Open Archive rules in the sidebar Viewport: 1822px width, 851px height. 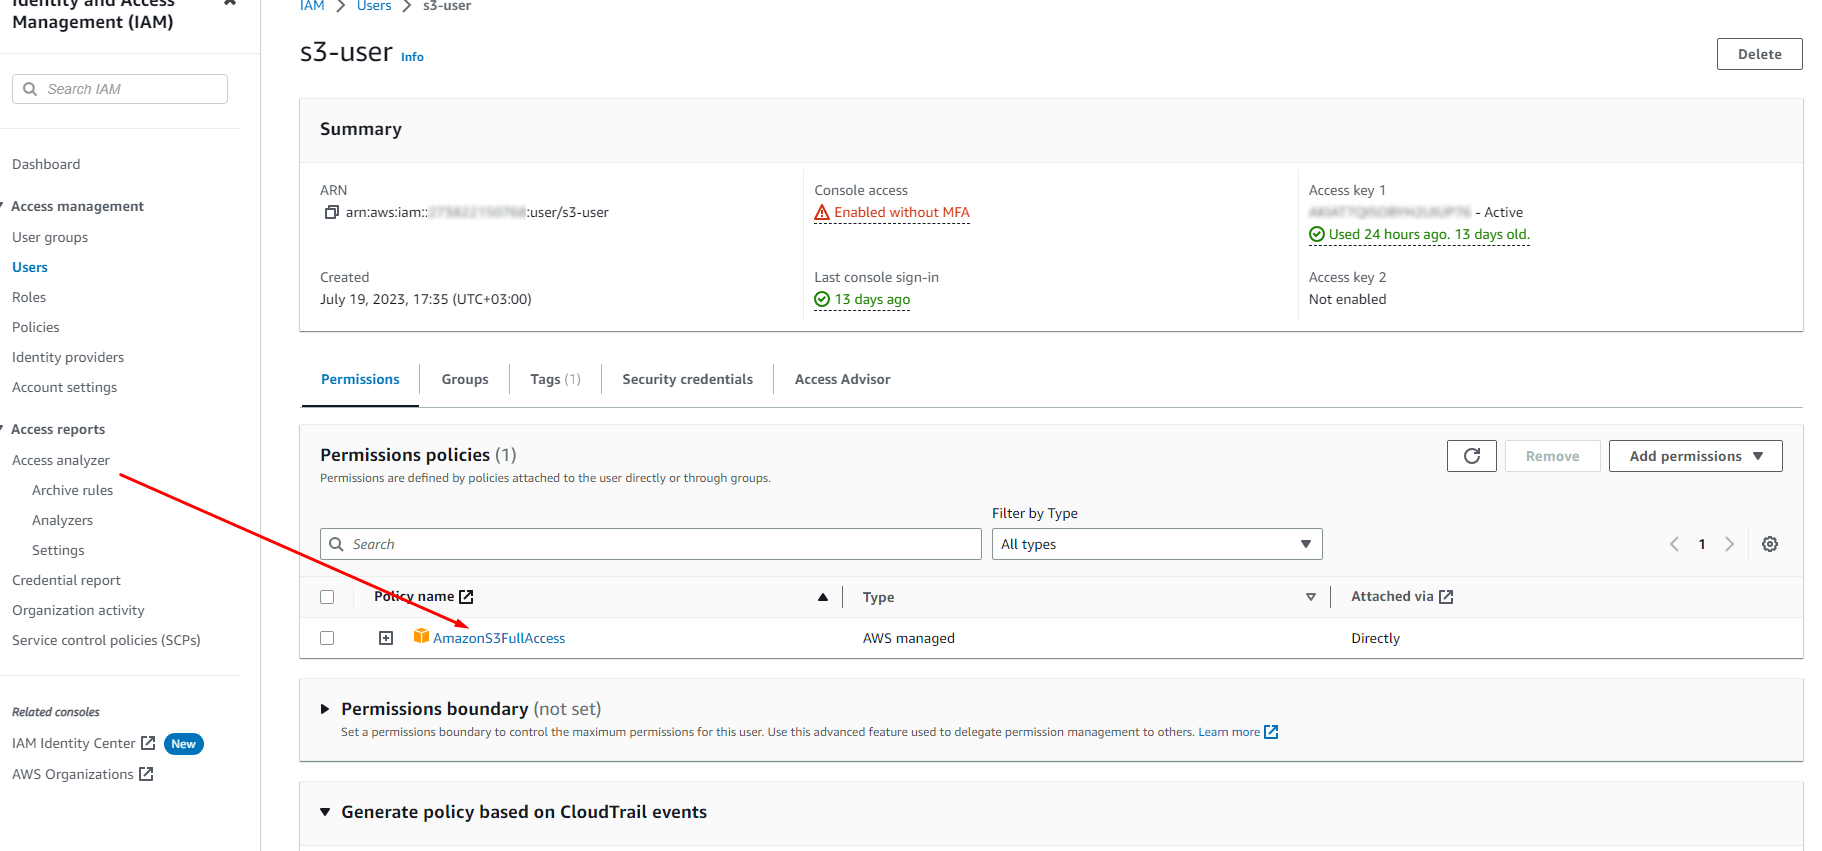(72, 490)
